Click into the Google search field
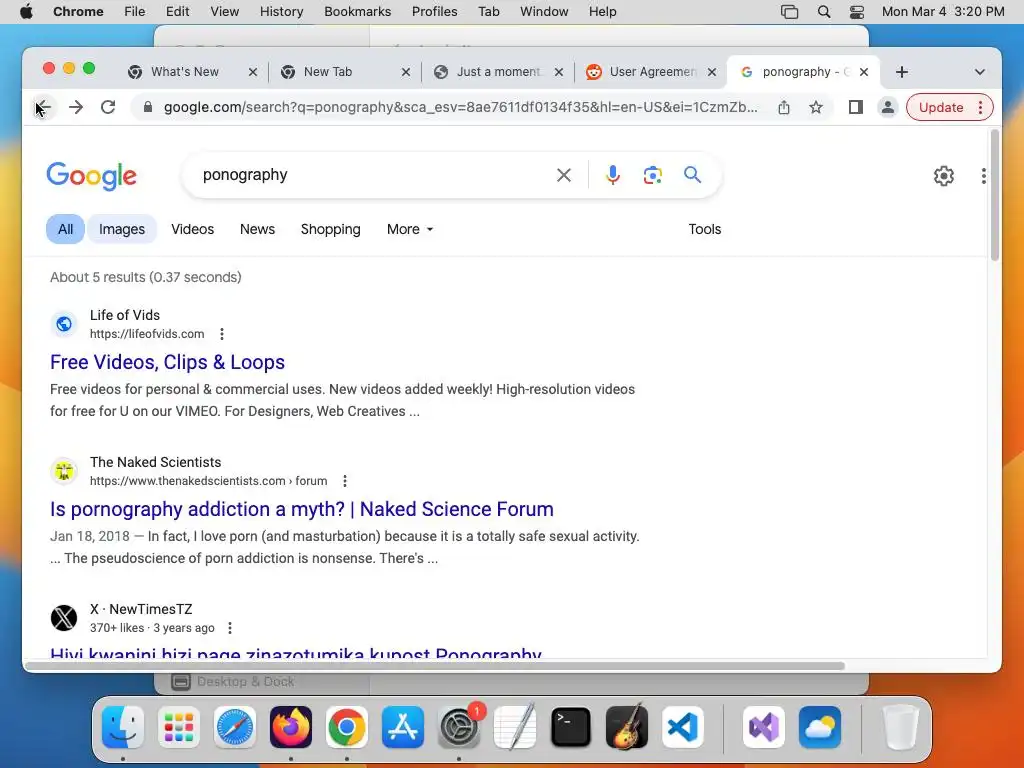Screen dimensions: 1024x768 [376, 175]
